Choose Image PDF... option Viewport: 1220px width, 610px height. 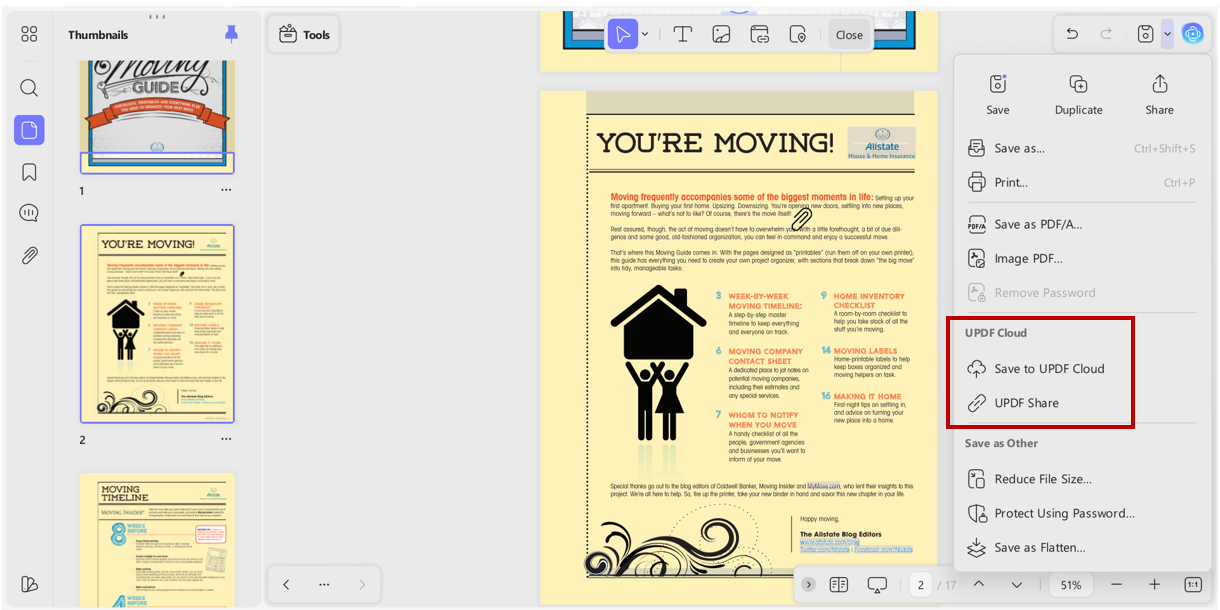pos(1082,258)
